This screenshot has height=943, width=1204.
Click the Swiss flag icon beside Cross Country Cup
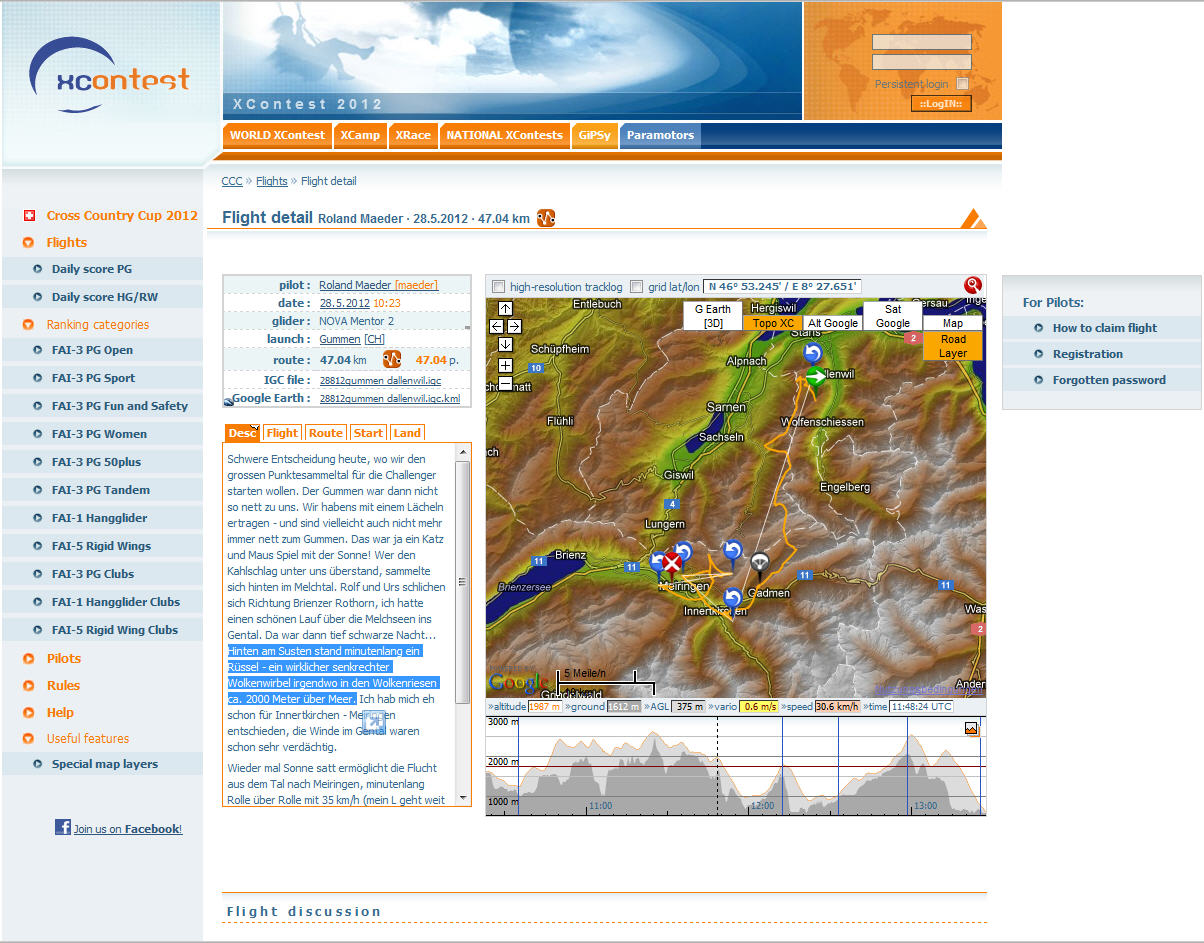[x=29, y=215]
